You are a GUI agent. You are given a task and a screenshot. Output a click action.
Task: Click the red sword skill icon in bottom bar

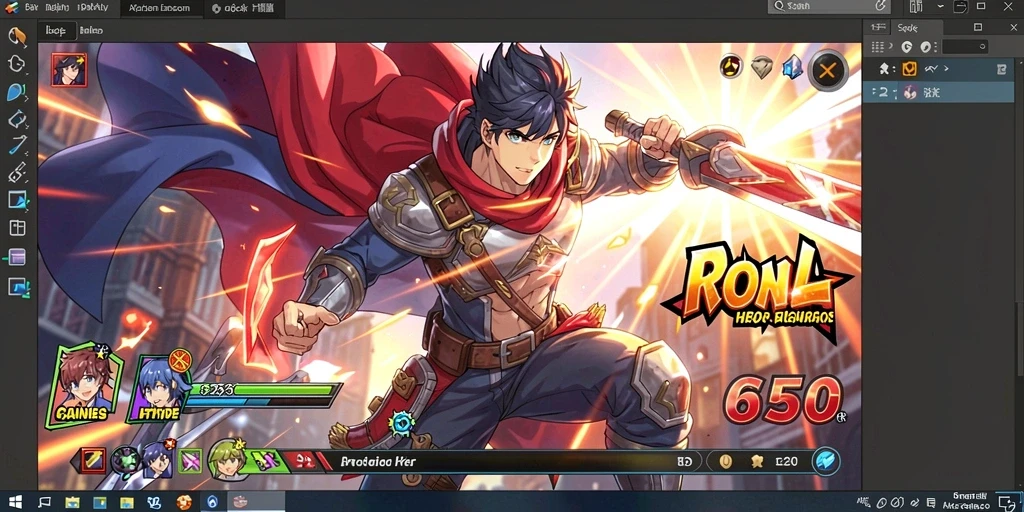[x=93, y=461]
